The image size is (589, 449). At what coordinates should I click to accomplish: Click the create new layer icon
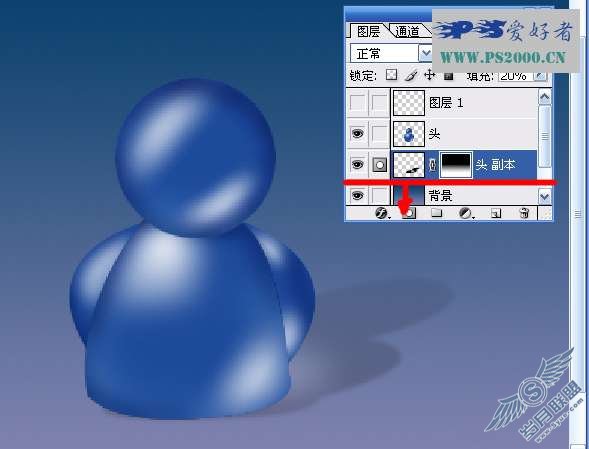(496, 213)
